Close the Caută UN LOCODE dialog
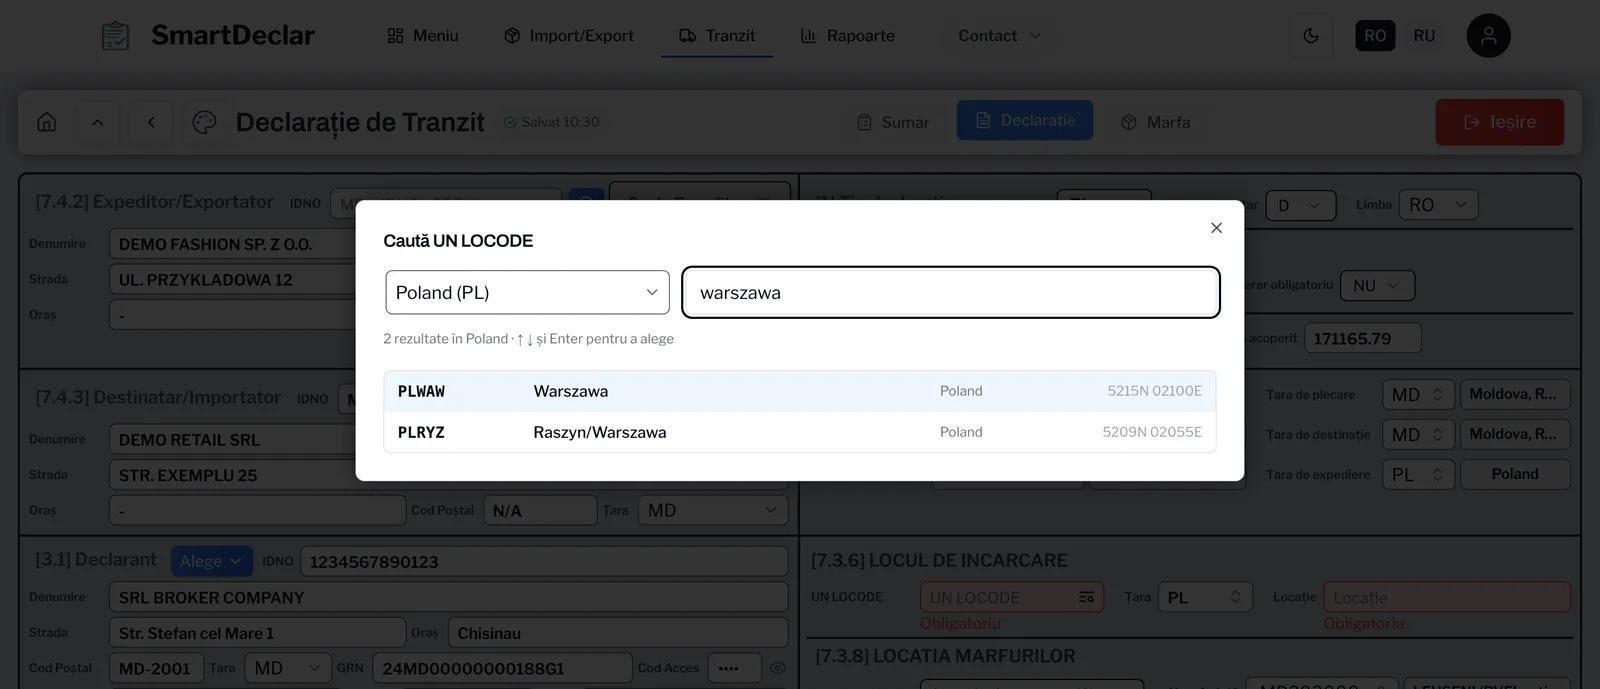 pyautogui.click(x=1216, y=228)
